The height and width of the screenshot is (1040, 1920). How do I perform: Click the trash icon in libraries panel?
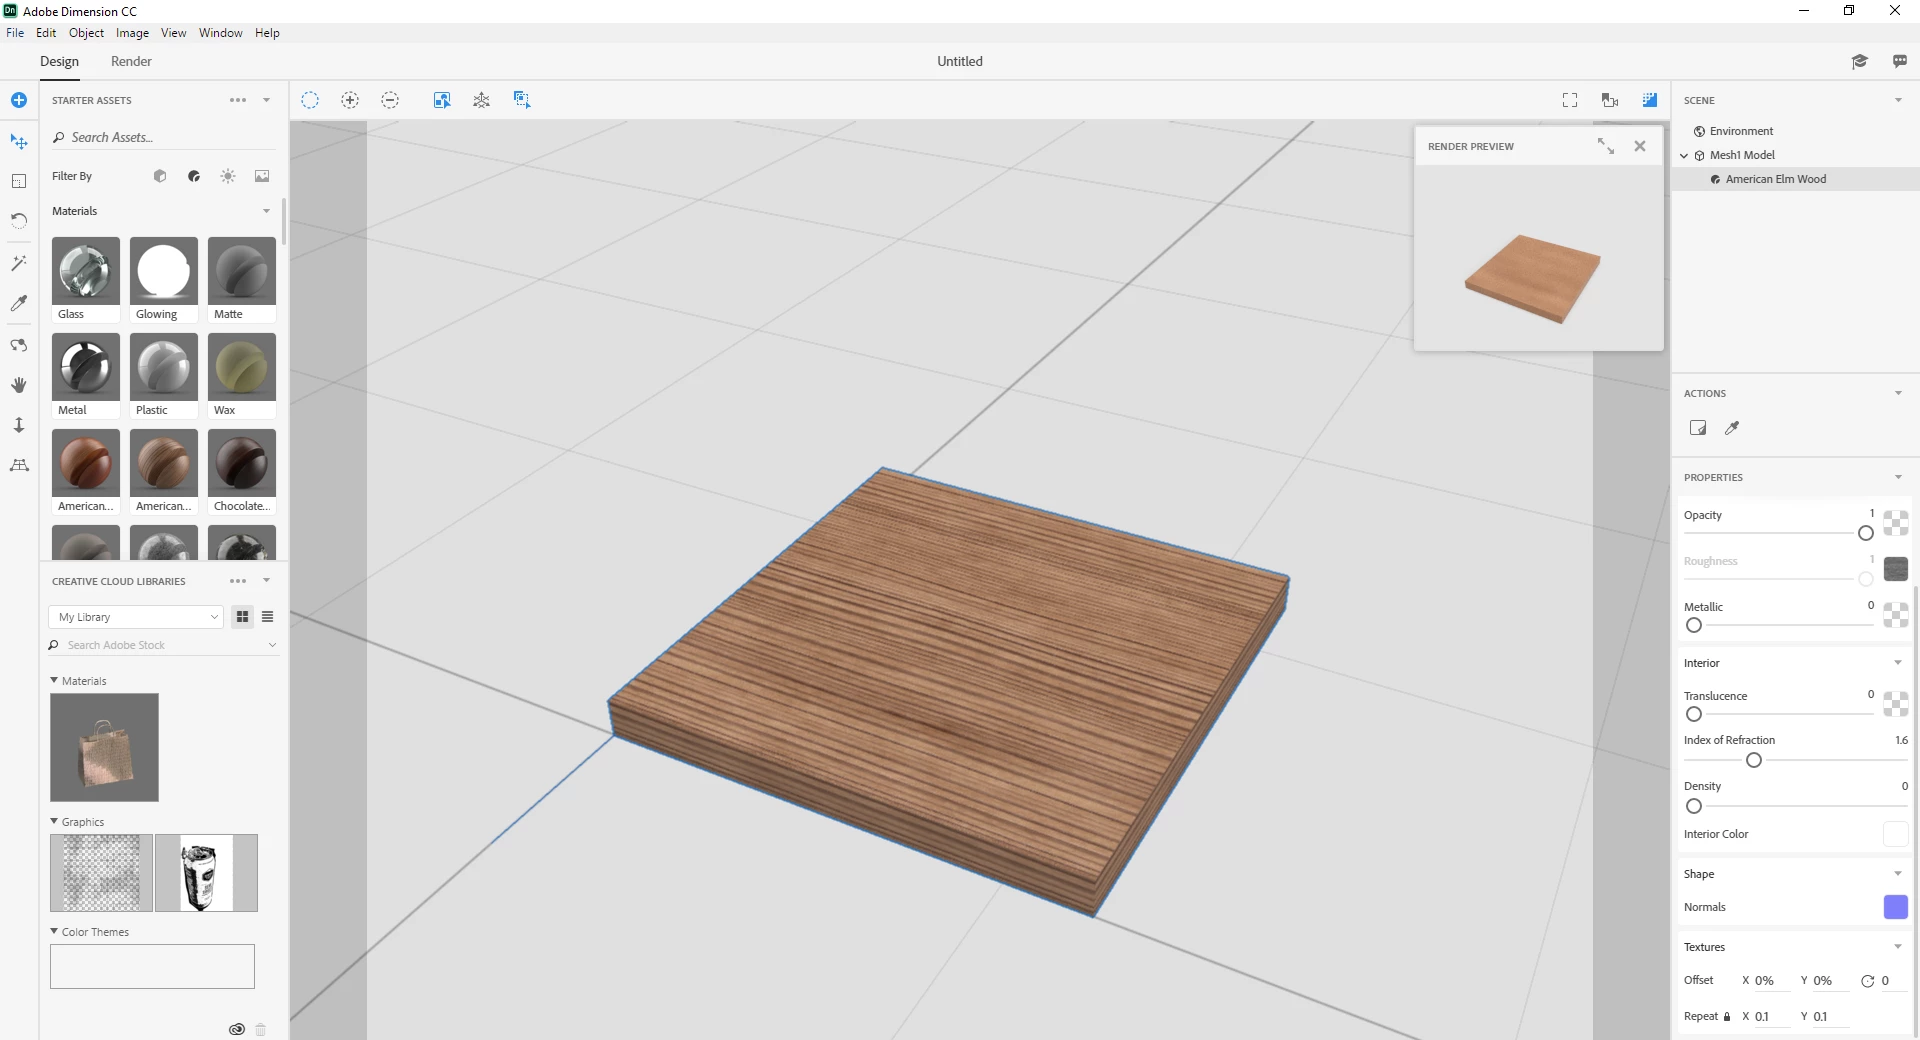point(261,1029)
